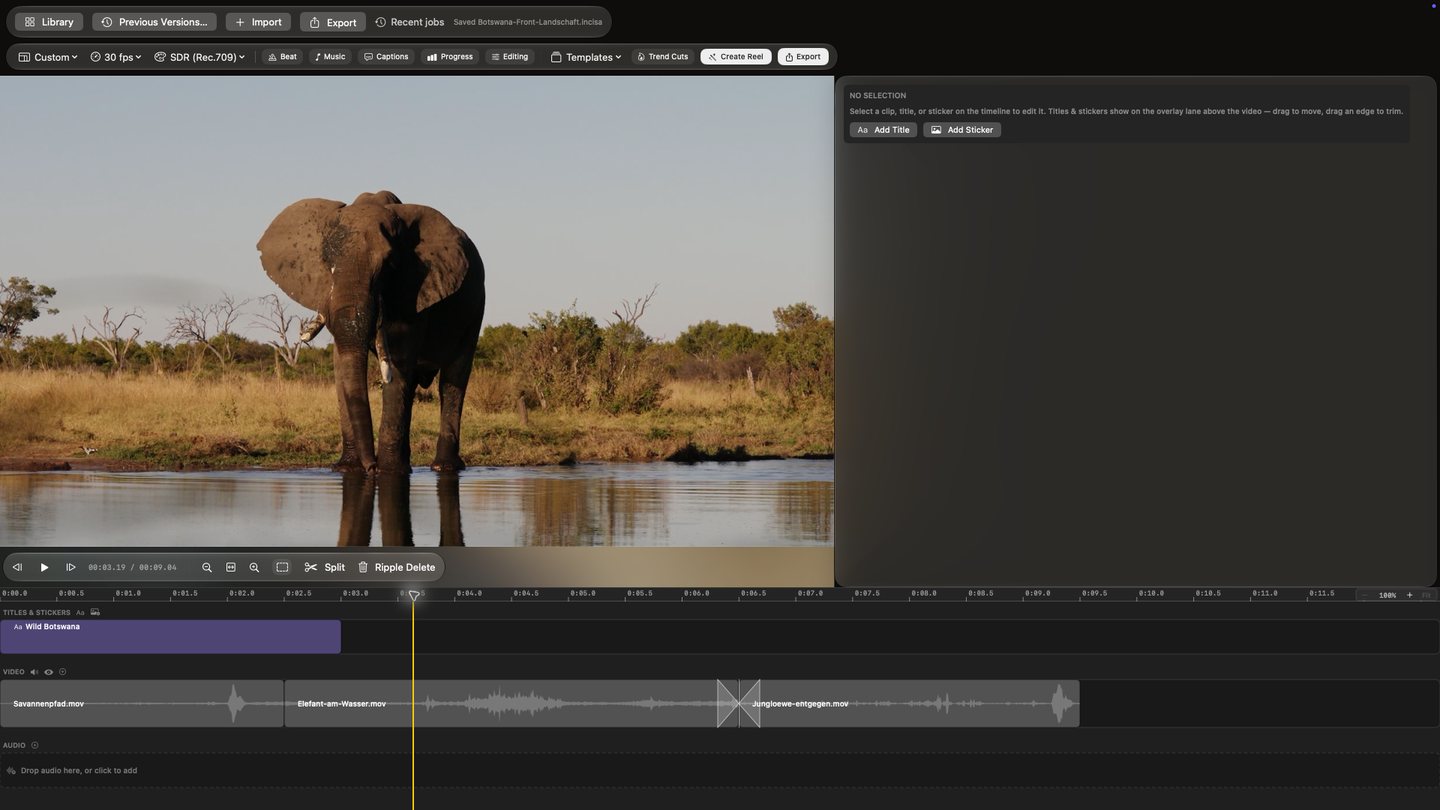Open the Custom aspect ratio dropdown
1440x810 pixels.
48,57
